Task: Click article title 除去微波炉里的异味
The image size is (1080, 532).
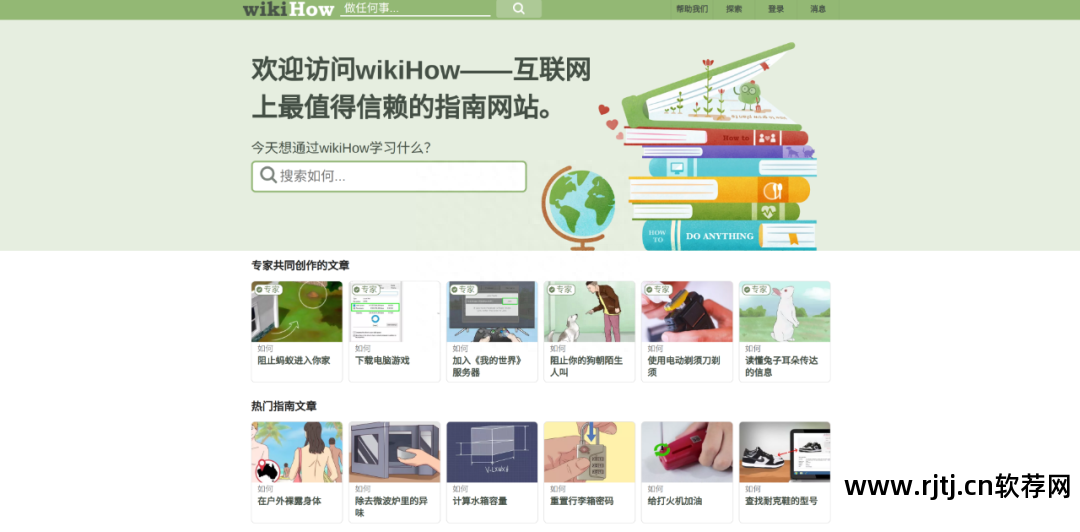Action: coord(391,507)
